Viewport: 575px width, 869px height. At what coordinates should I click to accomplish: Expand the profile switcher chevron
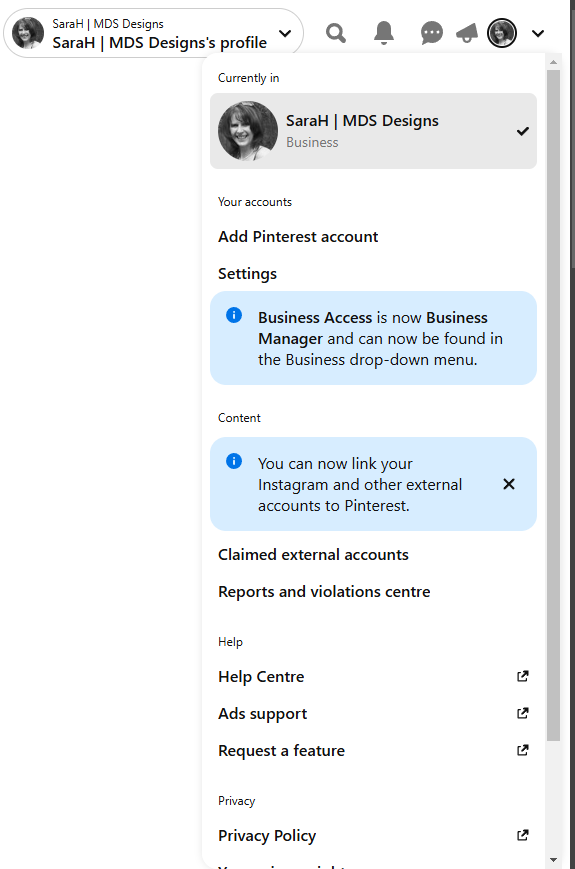[x=285, y=33]
